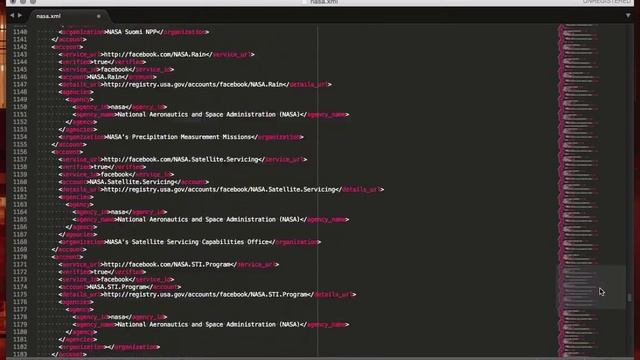Click line number 1156 in gutter
The image size is (640, 360).
coord(20,152)
